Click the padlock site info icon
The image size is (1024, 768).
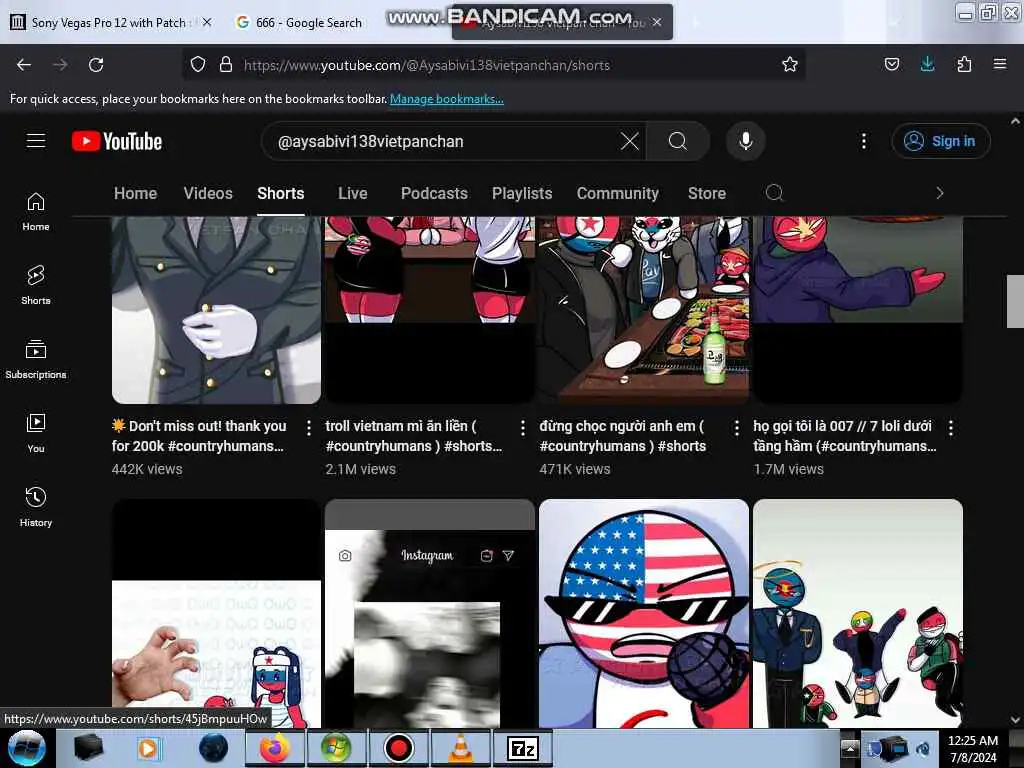226,65
